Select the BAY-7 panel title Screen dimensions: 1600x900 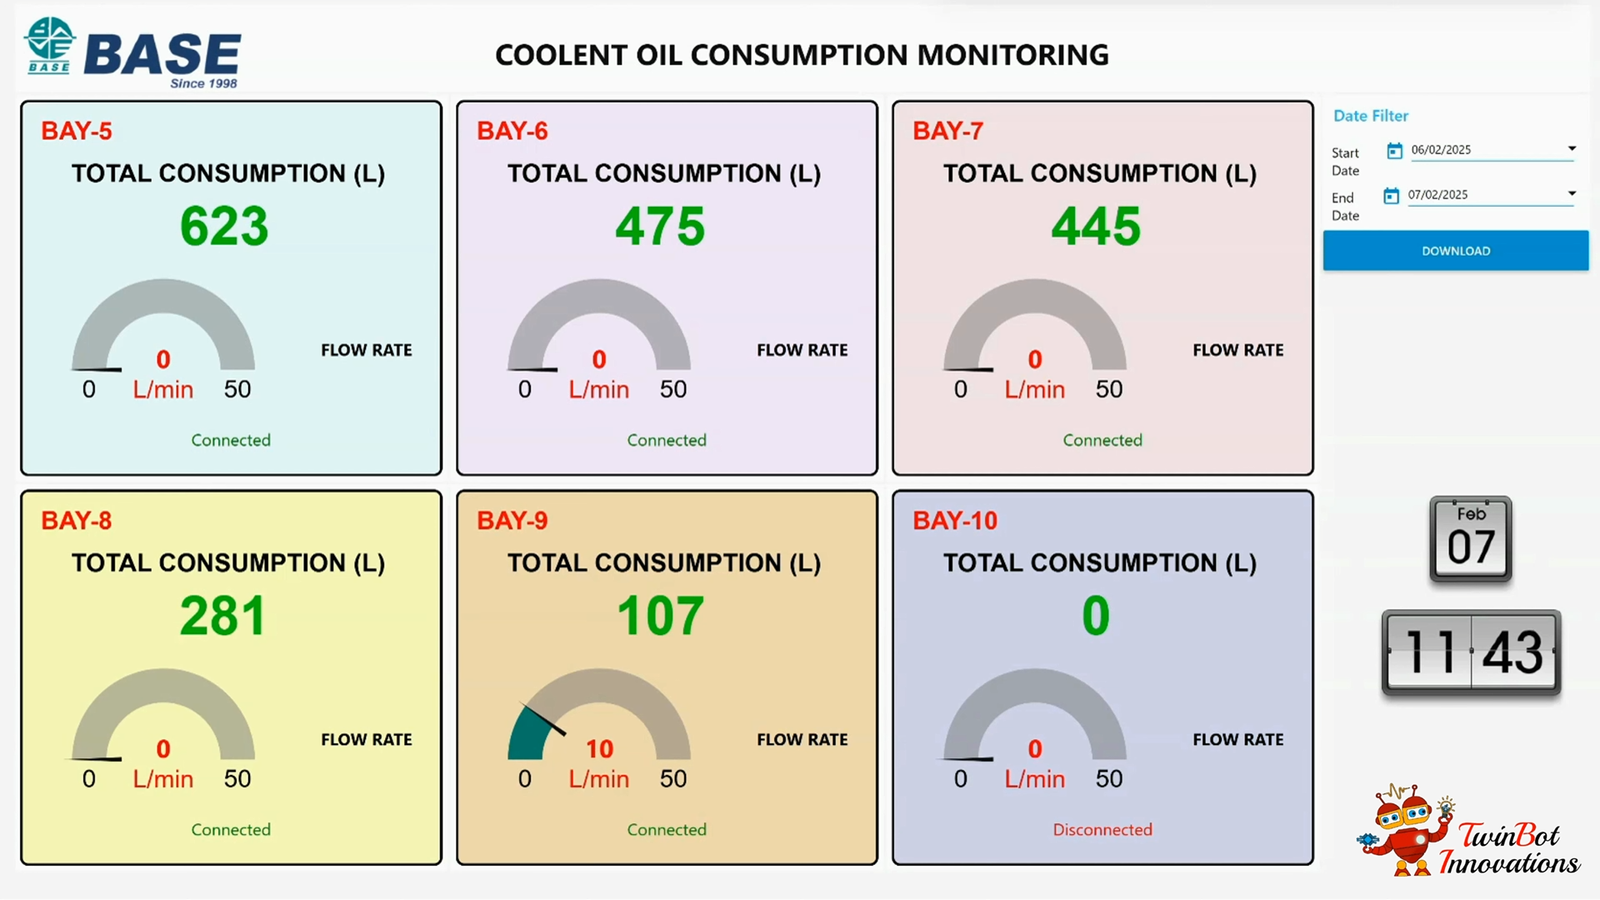[947, 131]
